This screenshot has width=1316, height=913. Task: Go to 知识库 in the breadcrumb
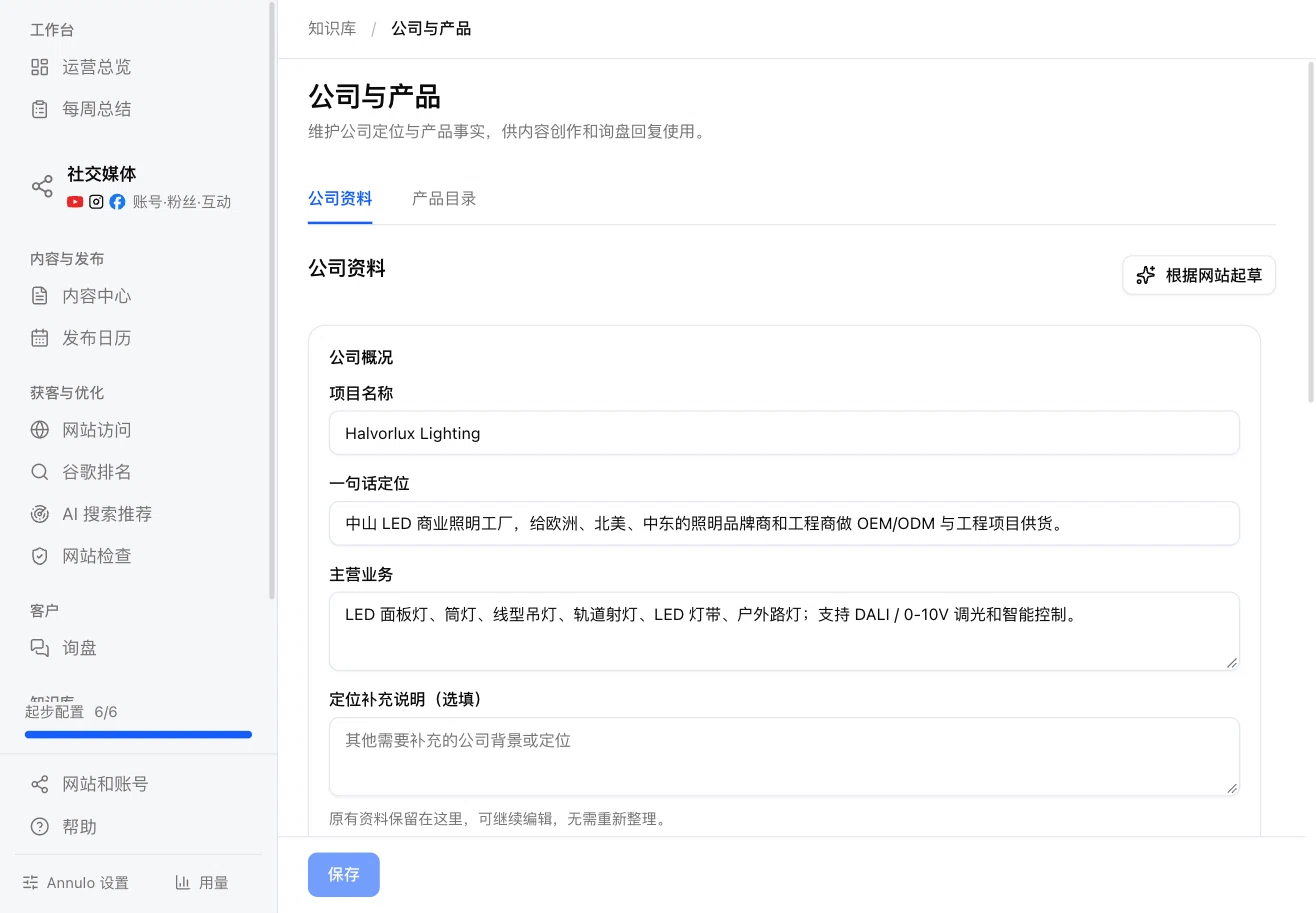pyautogui.click(x=332, y=29)
